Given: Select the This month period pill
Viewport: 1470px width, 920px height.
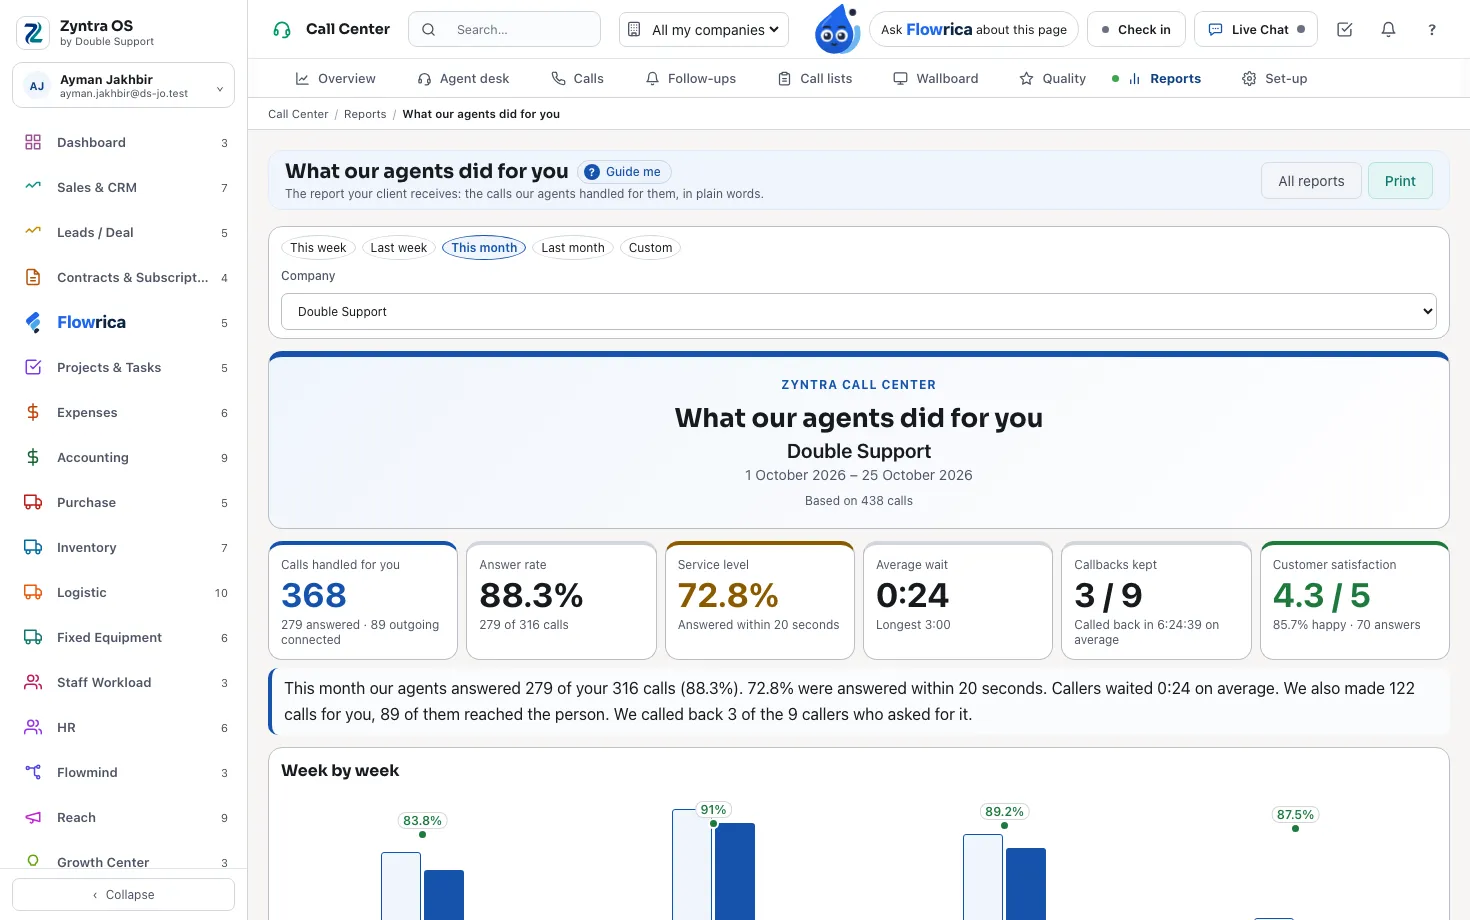Looking at the screenshot, I should click(x=484, y=248).
